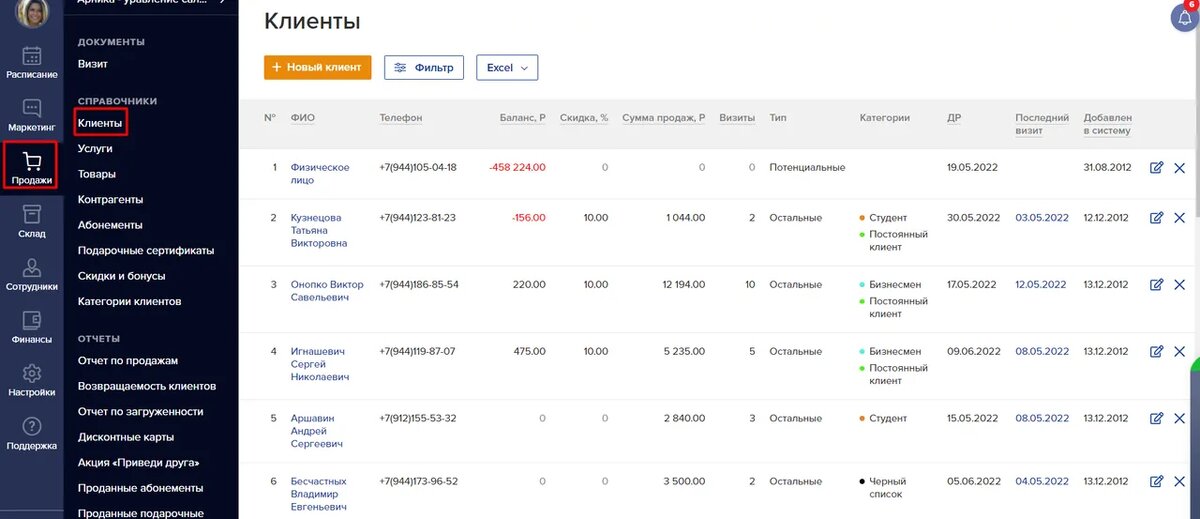Delete client Игнашевич Сергей Николаевич

click(1179, 352)
